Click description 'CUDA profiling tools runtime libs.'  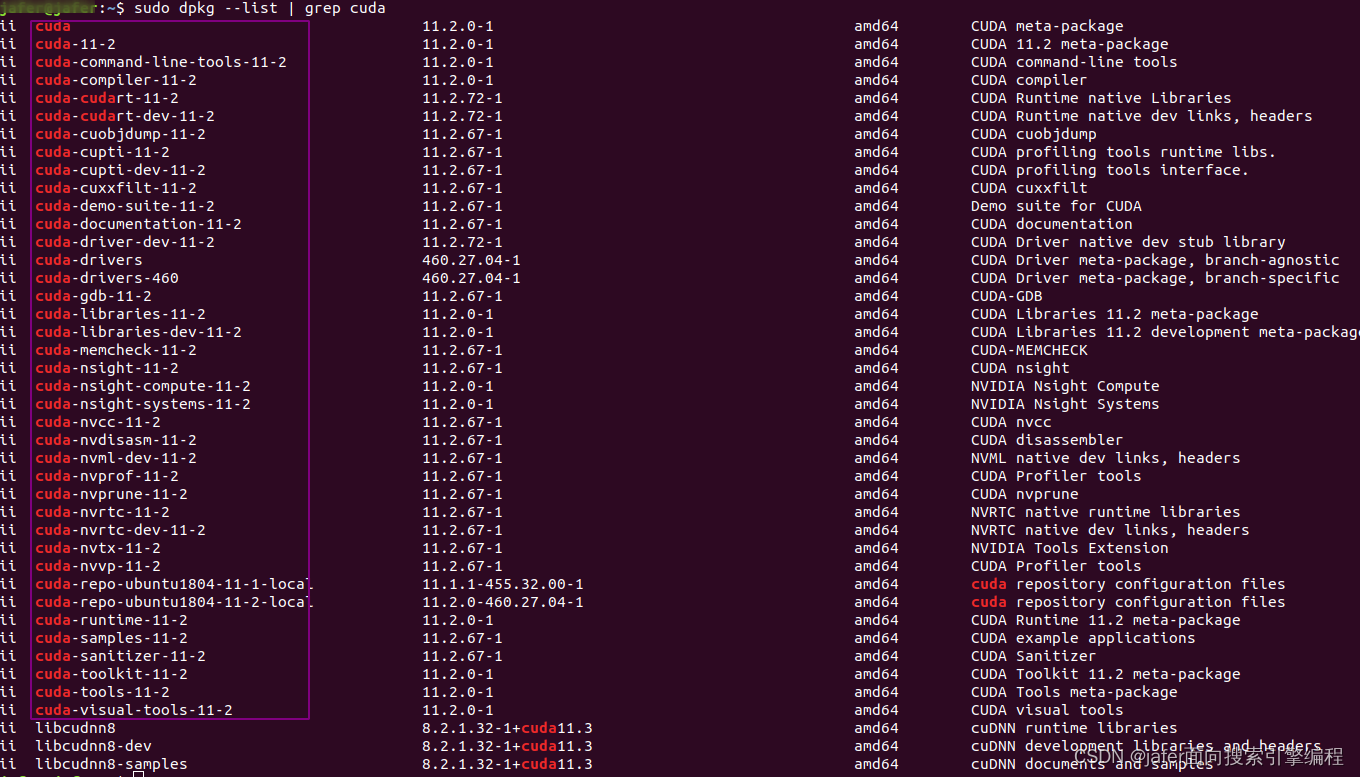tap(1124, 152)
